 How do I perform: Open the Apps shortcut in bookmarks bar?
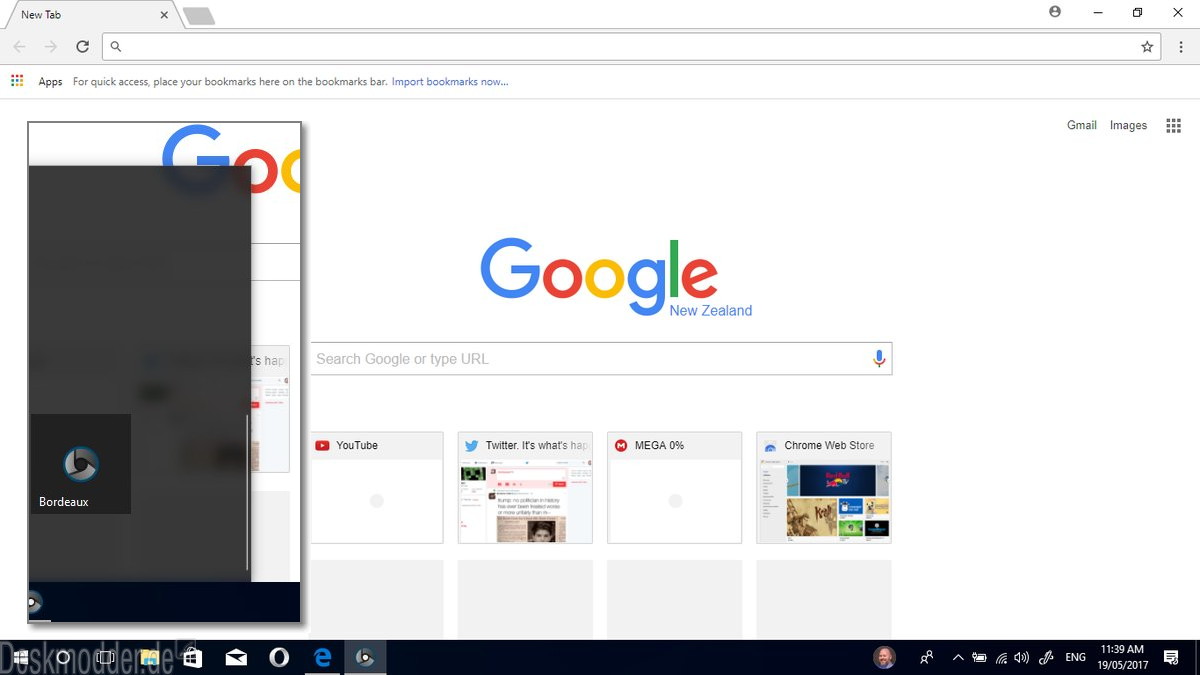(x=37, y=82)
